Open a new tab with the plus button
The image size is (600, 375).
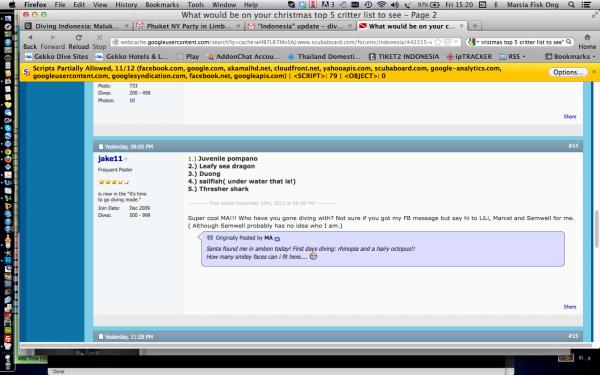point(474,26)
